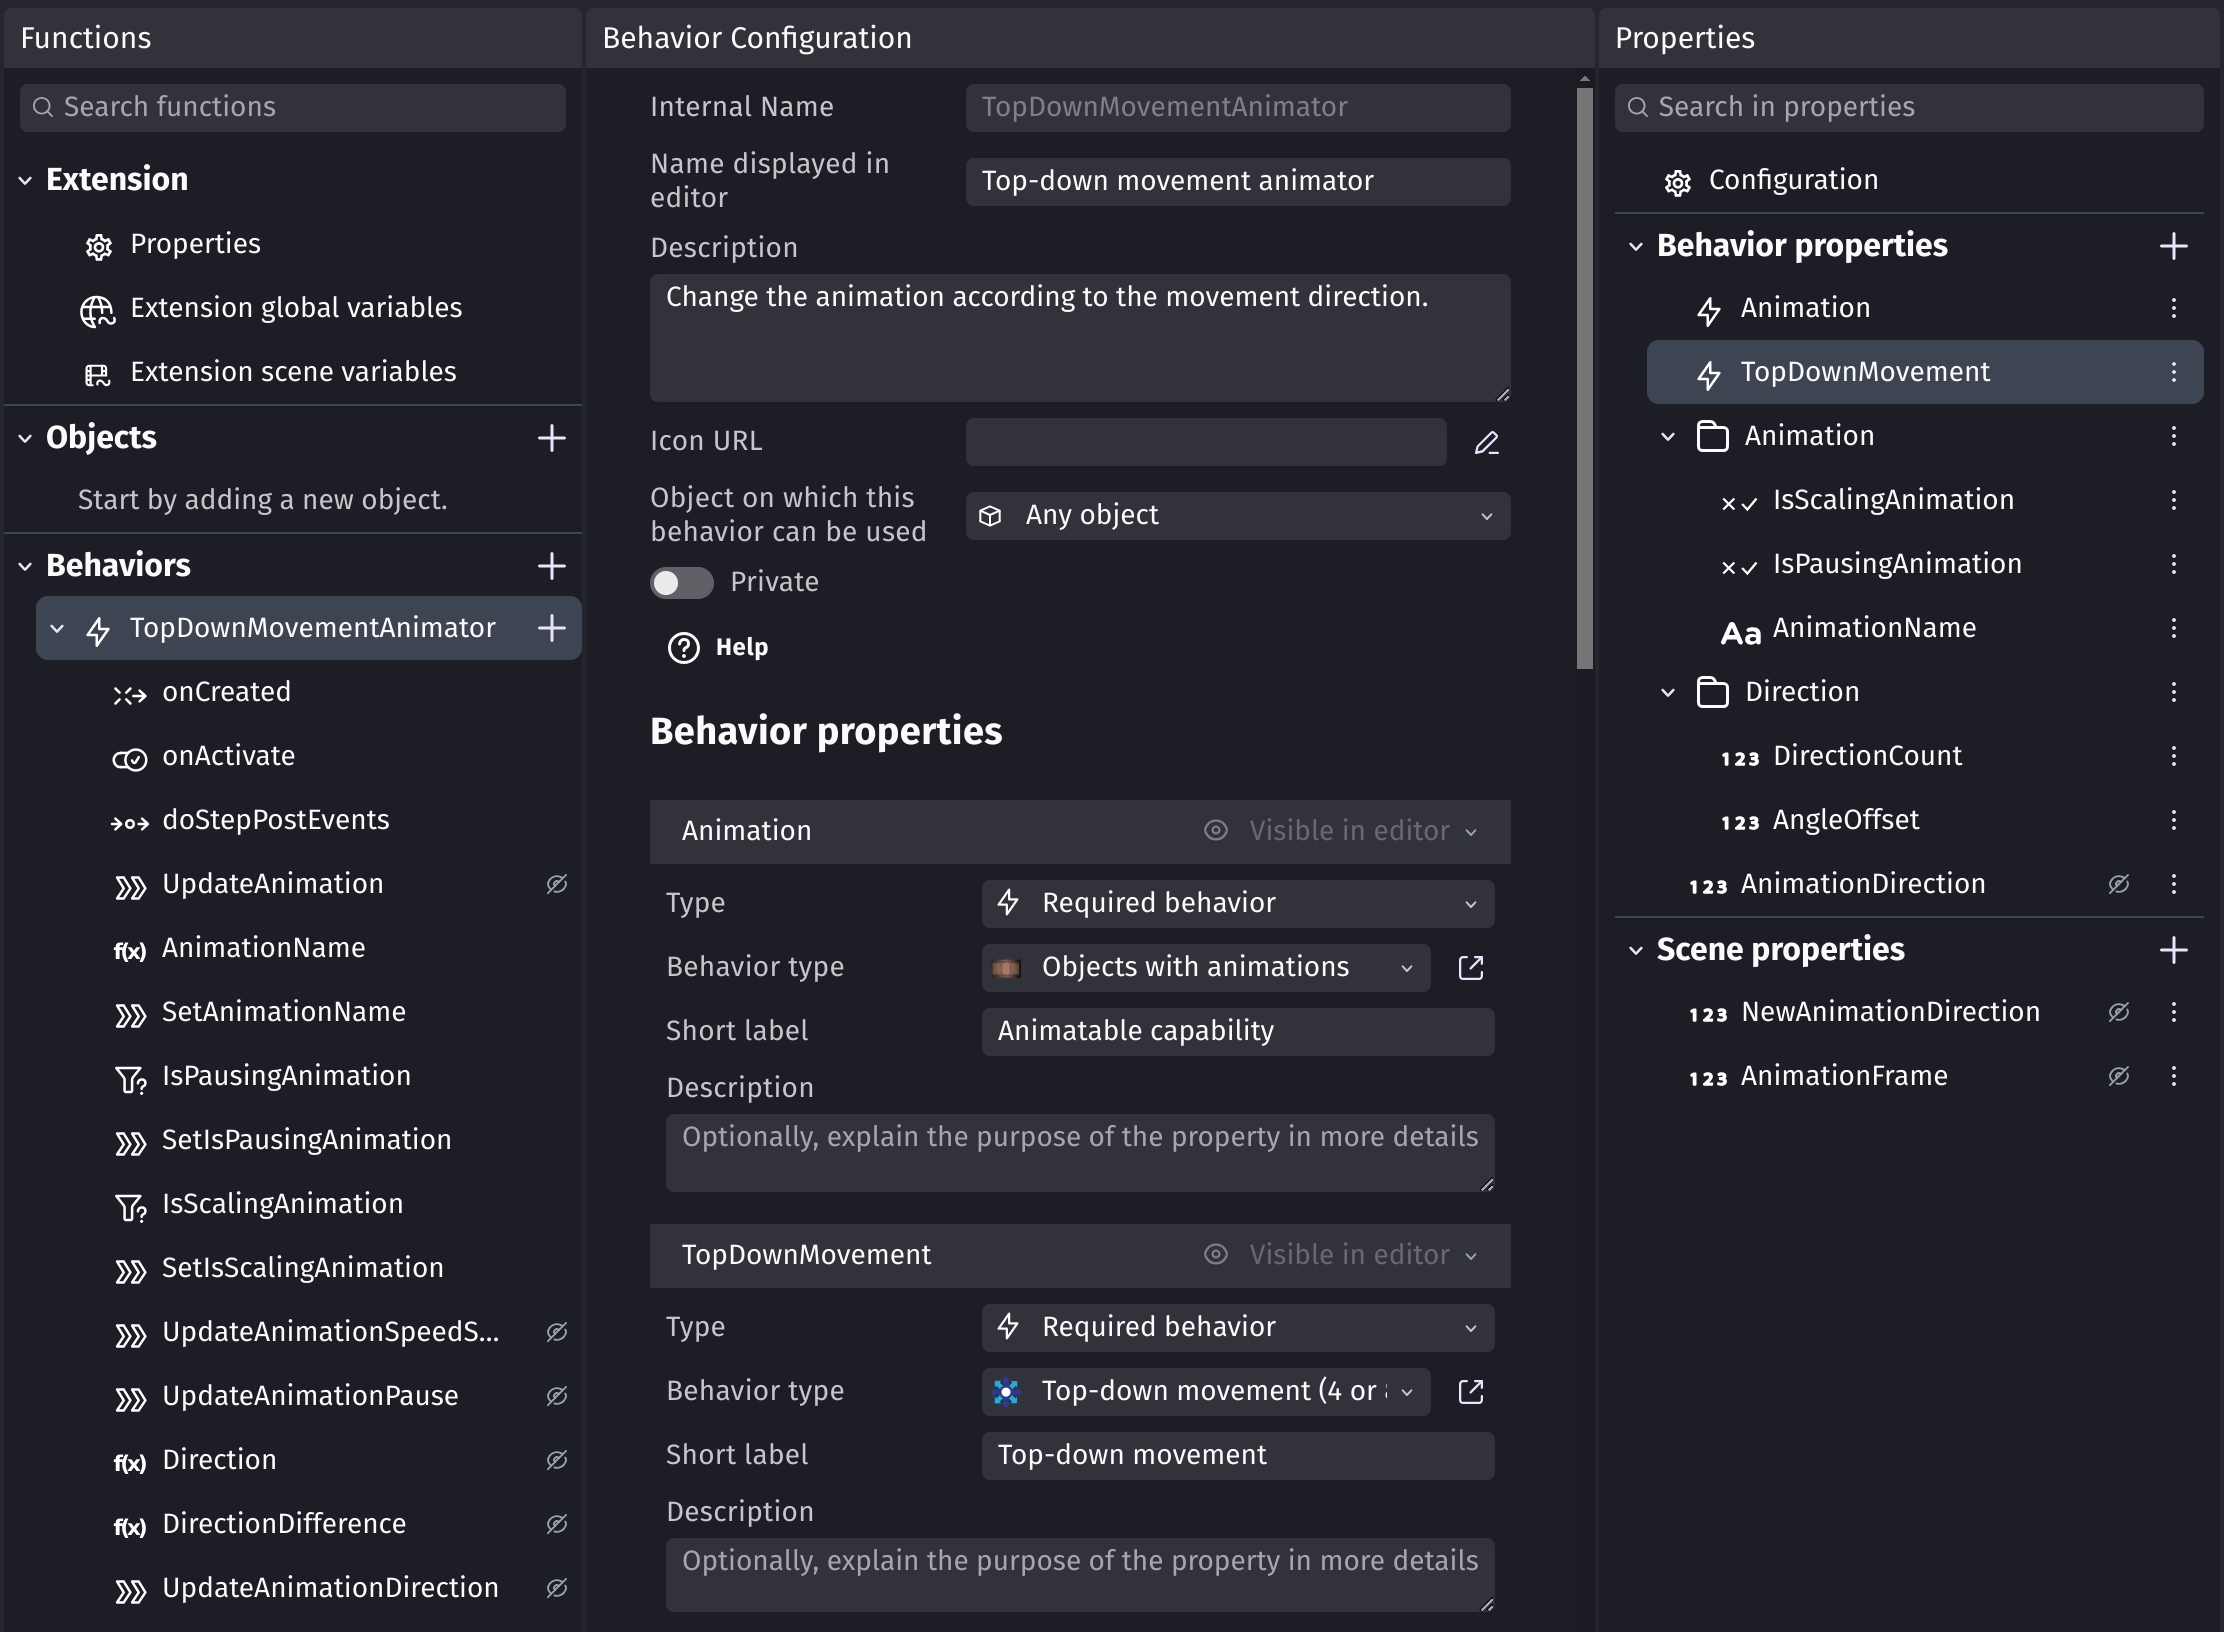Image resolution: width=2224 pixels, height=1632 pixels.
Task: Collapse the Extension section
Action: 25,181
